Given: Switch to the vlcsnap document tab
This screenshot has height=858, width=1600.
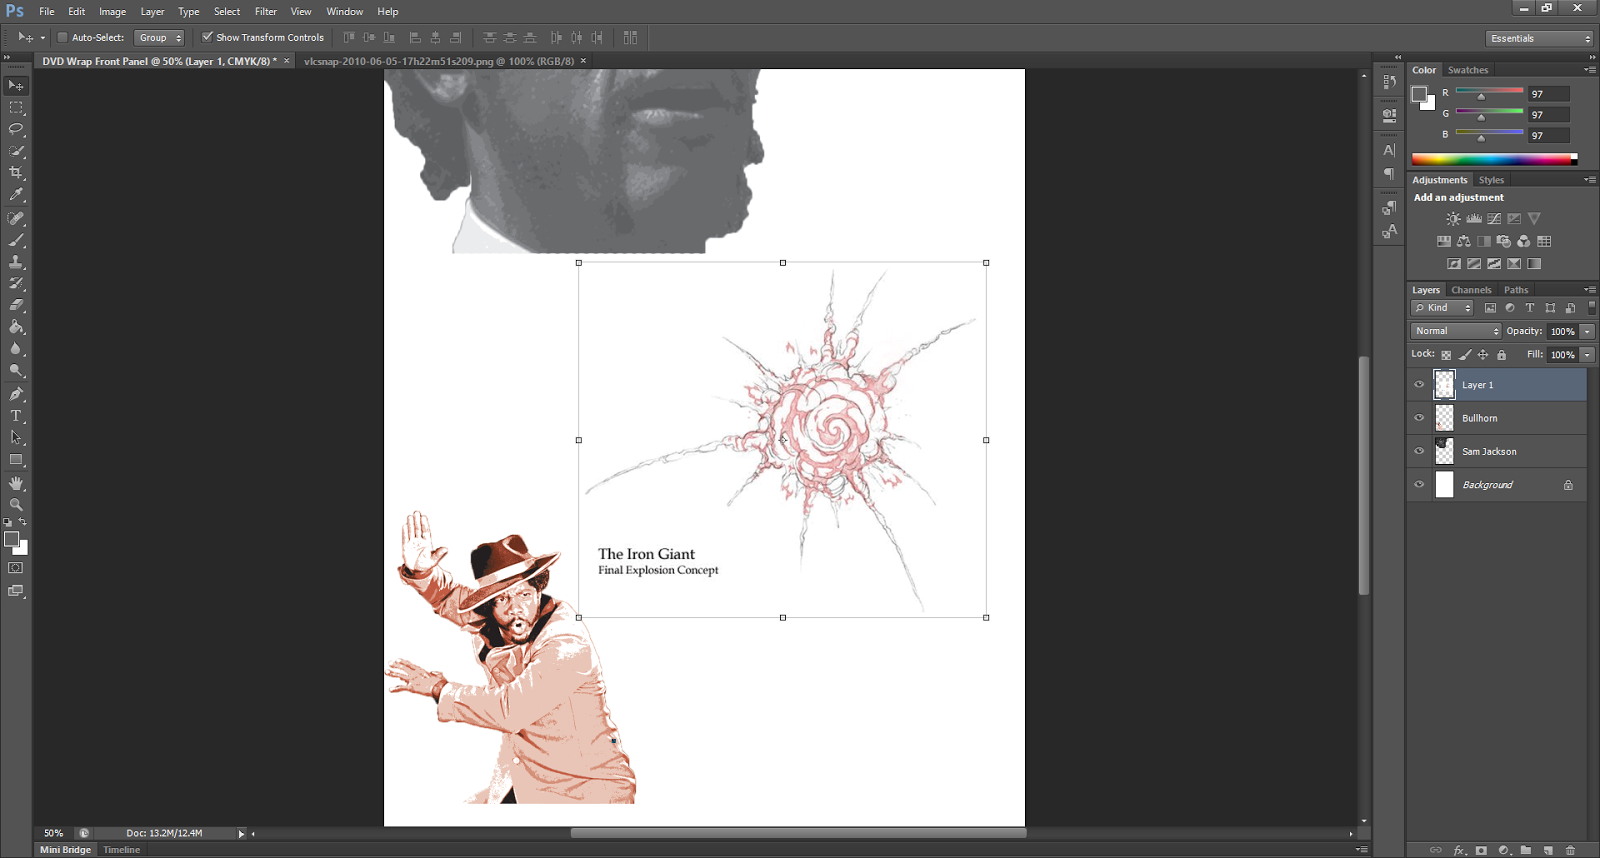Looking at the screenshot, I should tap(439, 61).
